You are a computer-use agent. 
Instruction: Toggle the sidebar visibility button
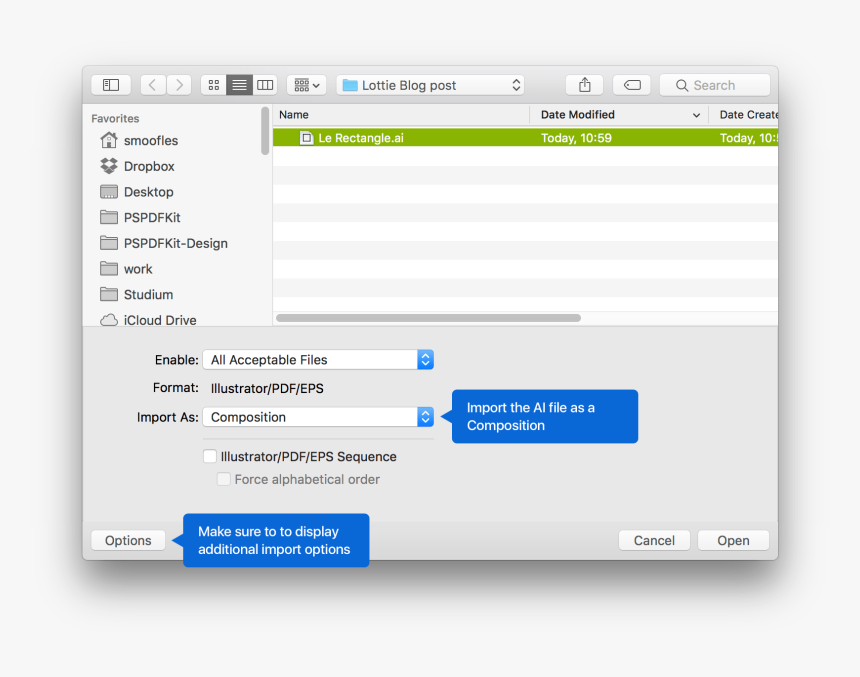[111, 85]
